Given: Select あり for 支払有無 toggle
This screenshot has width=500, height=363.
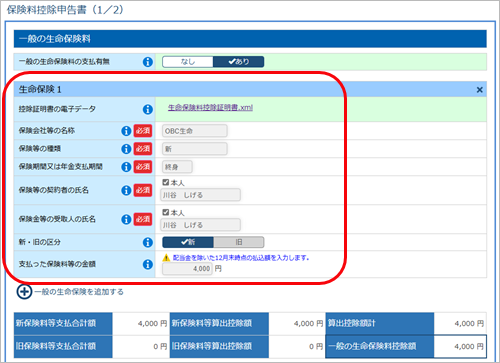Looking at the screenshot, I should pos(239,62).
